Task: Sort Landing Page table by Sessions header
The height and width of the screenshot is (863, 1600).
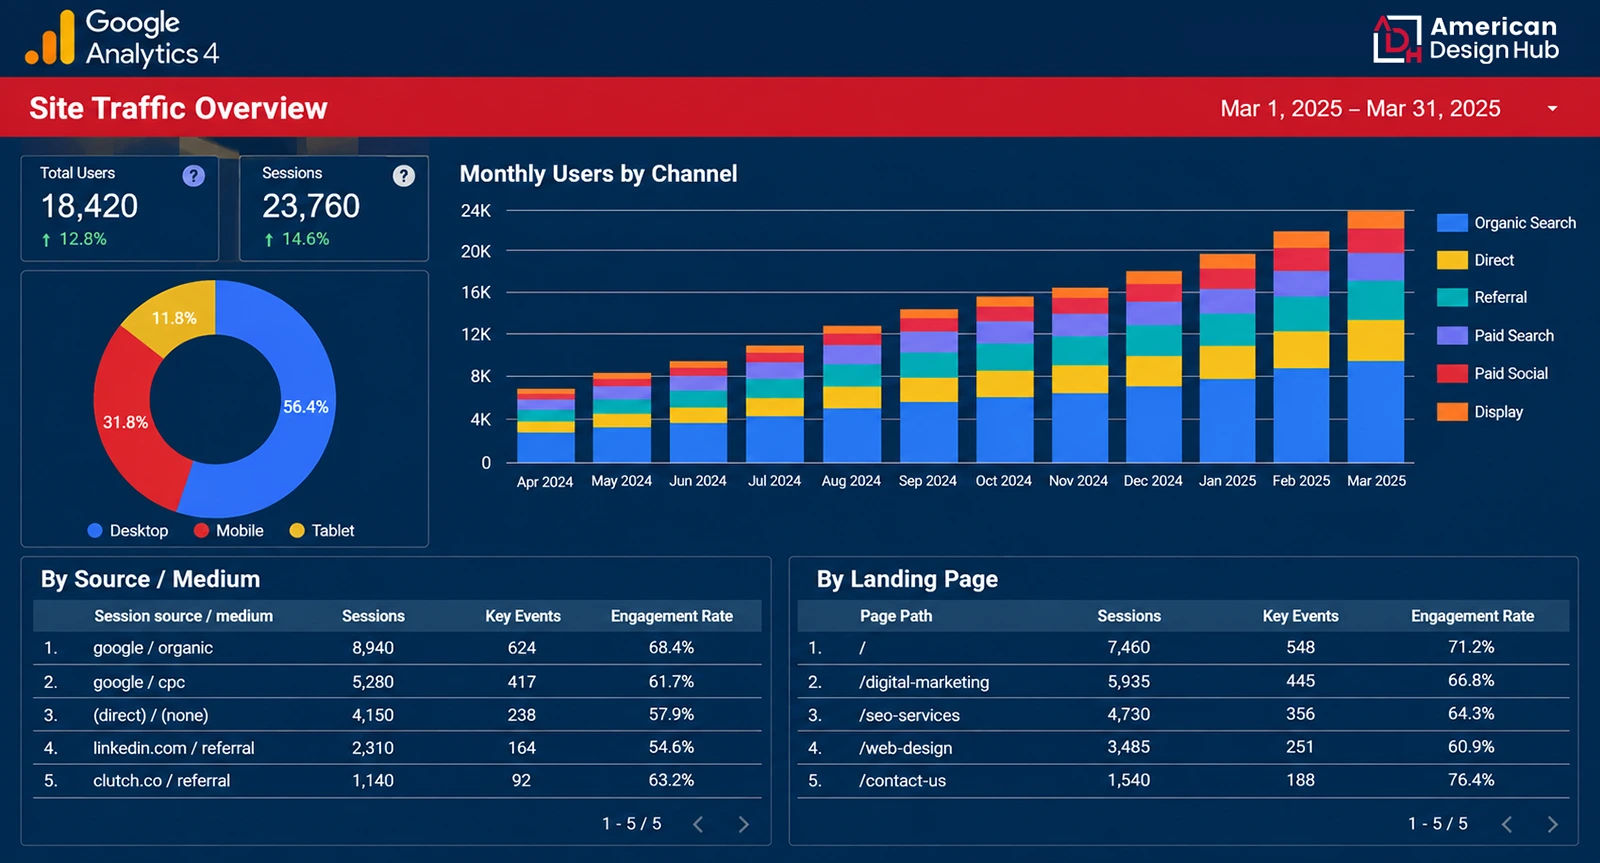Action: (x=1129, y=616)
